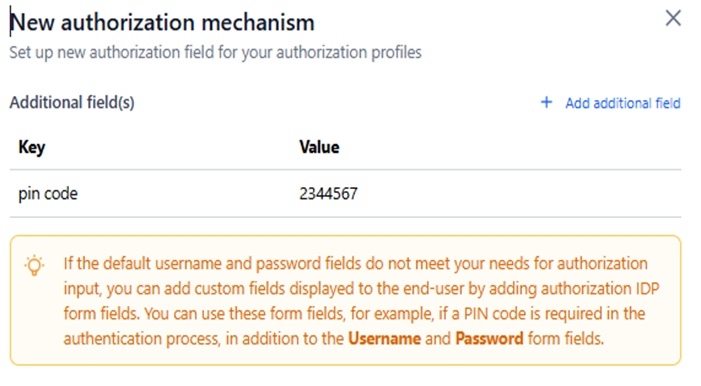This screenshot has width=701, height=386.
Task: Click the New authorization mechanism title
Action: [162, 23]
